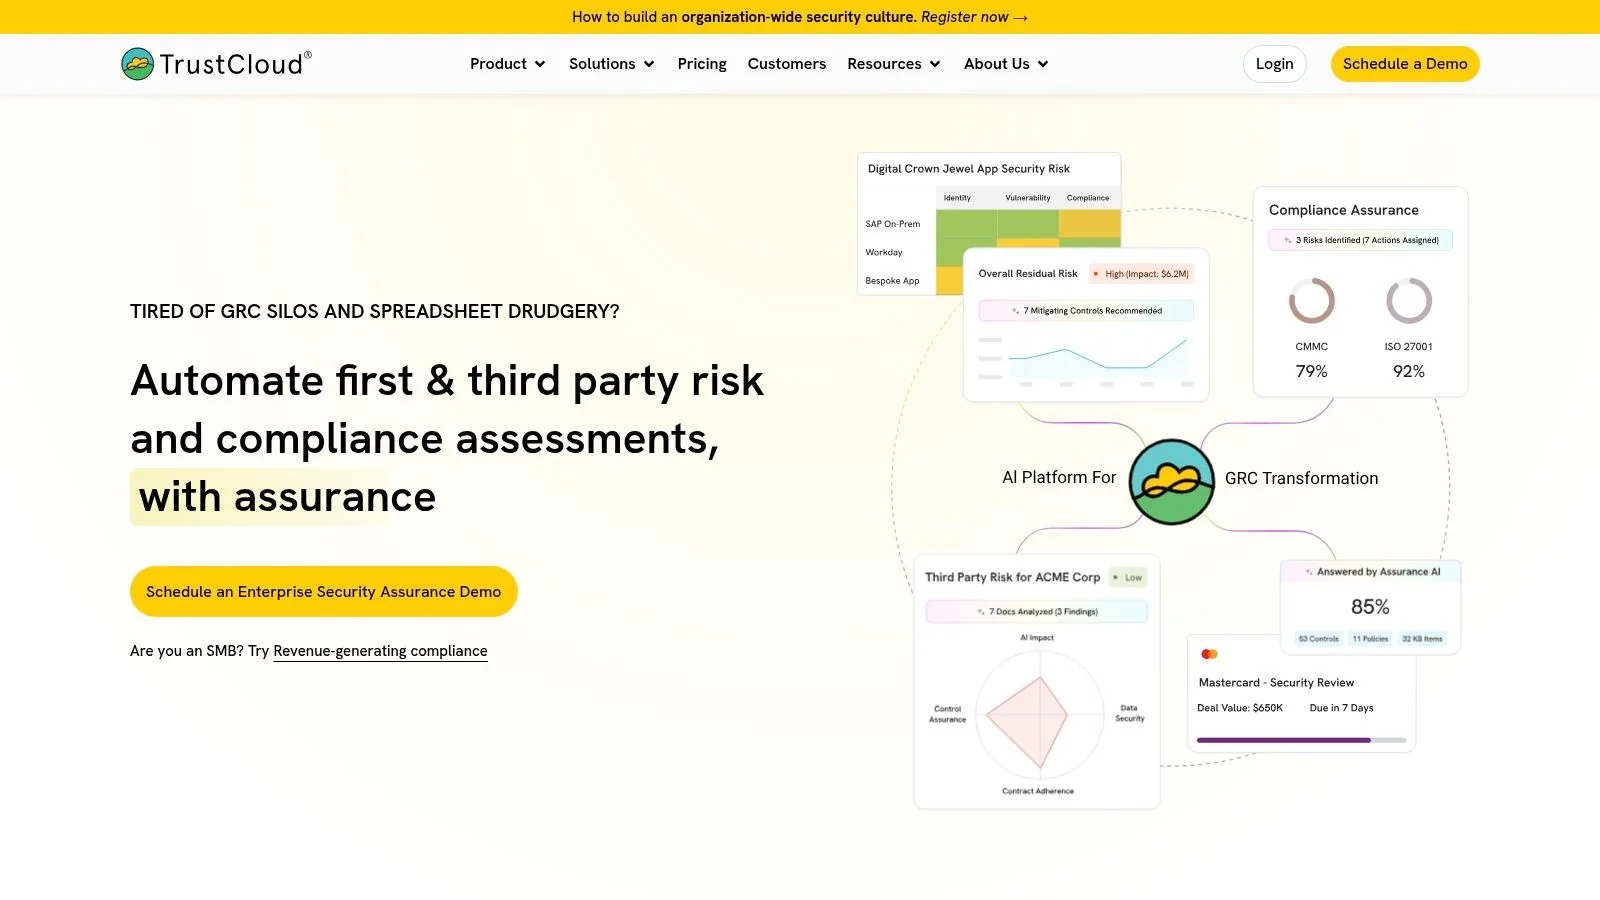Click the 7 Mitigating Controls Recommended pill

pos(1085,310)
